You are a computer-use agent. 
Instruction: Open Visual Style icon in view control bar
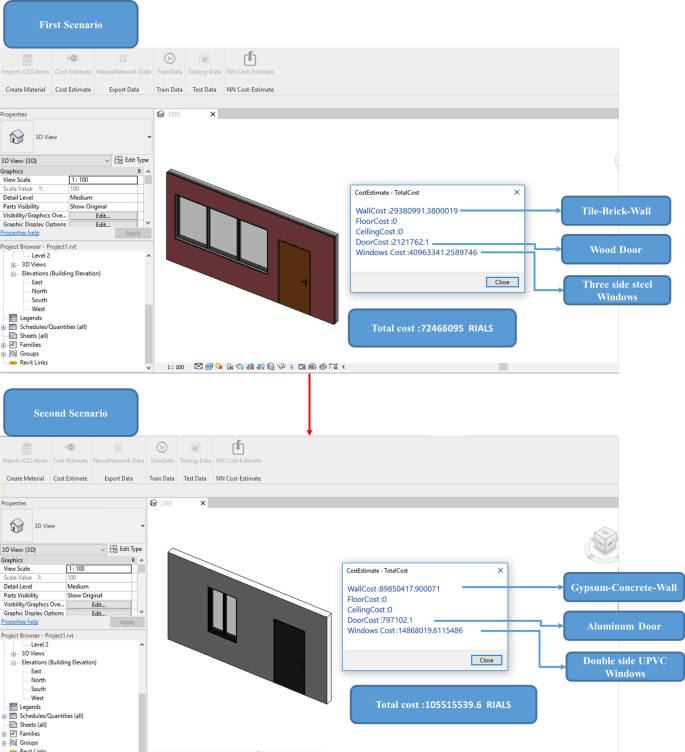(x=209, y=366)
